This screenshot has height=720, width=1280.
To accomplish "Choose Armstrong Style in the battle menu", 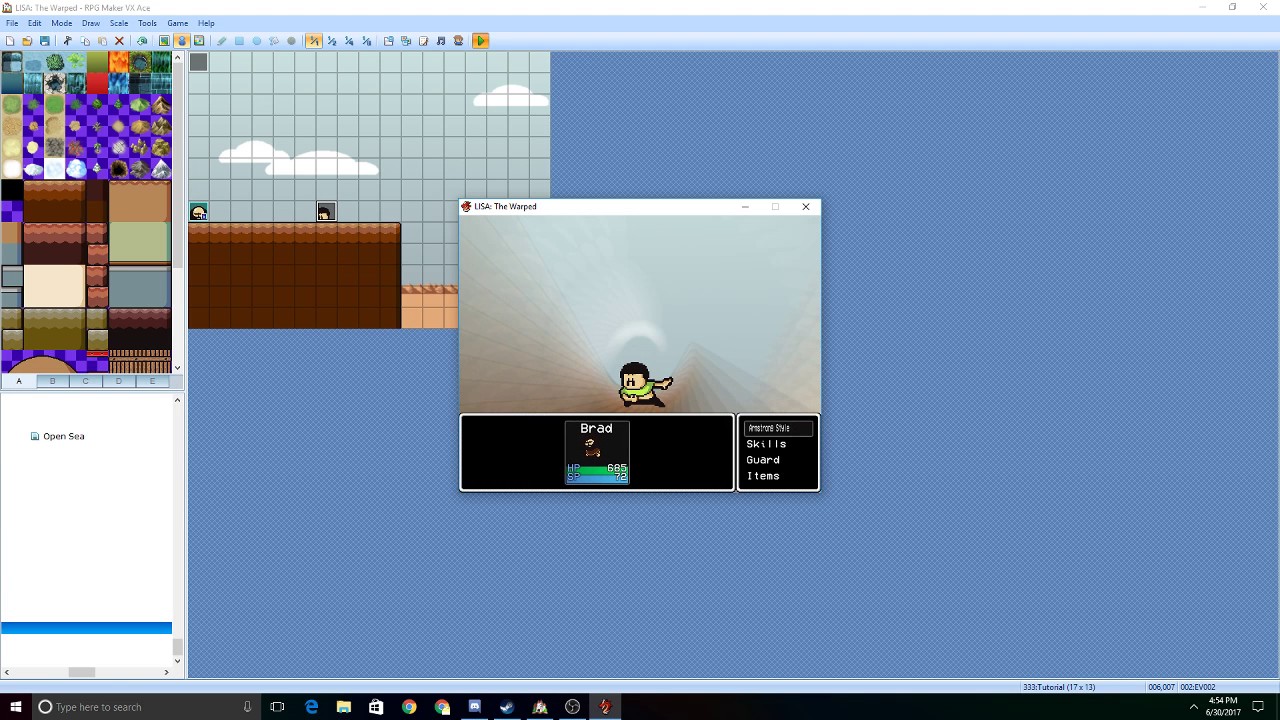I will [778, 428].
